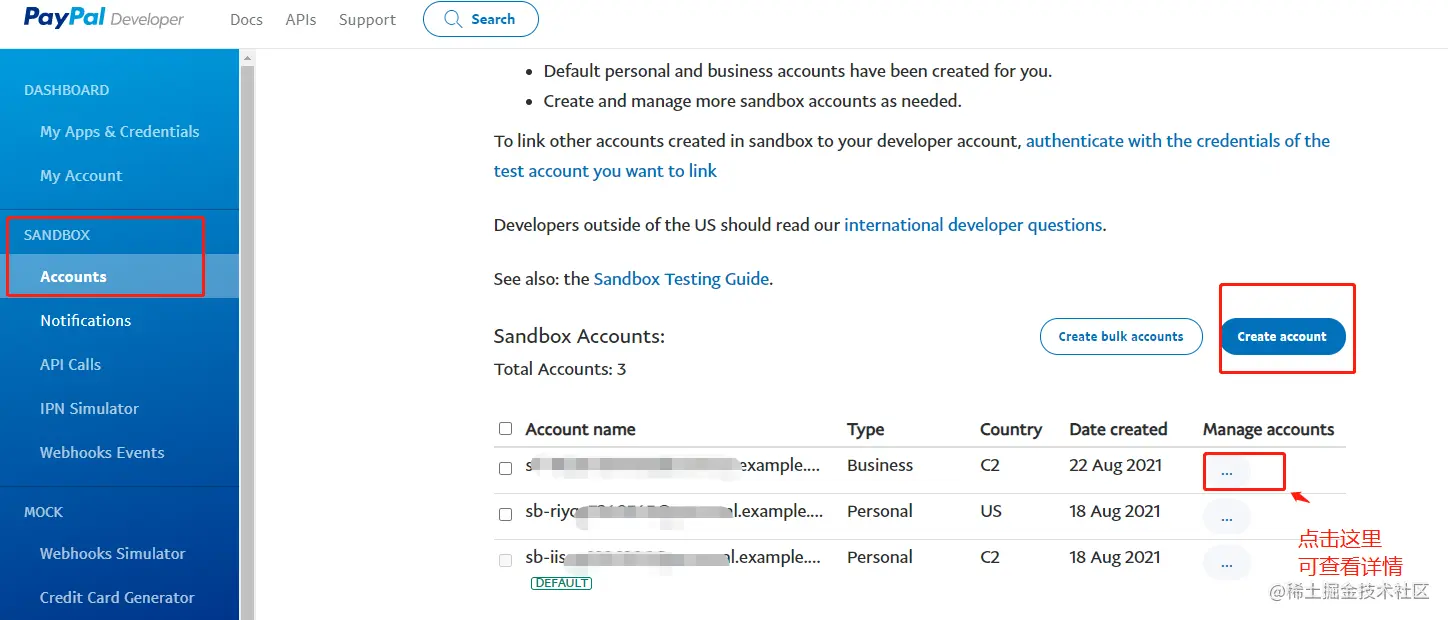Open the APIs menu
Screen dimensions: 1448x620
[301, 19]
